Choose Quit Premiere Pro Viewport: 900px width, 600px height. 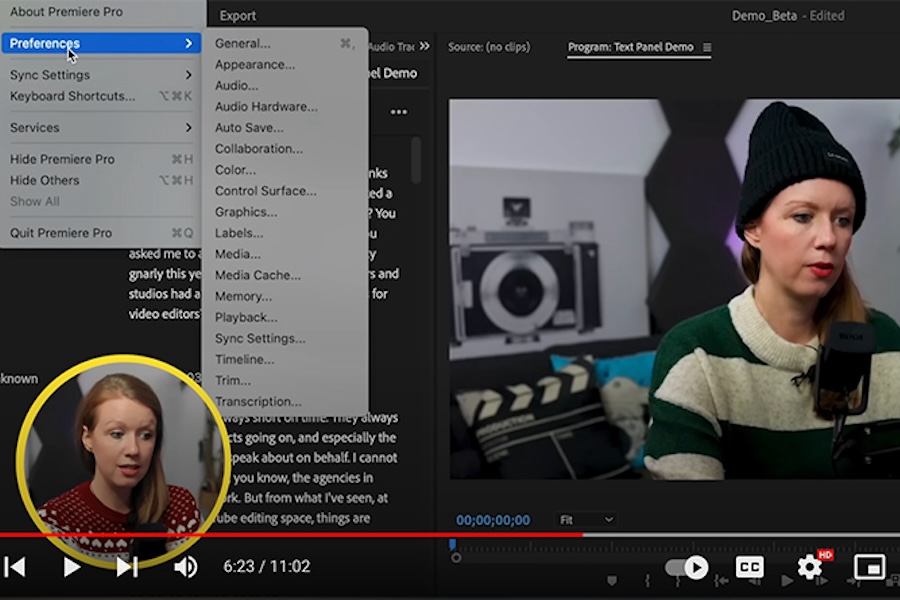click(101, 233)
